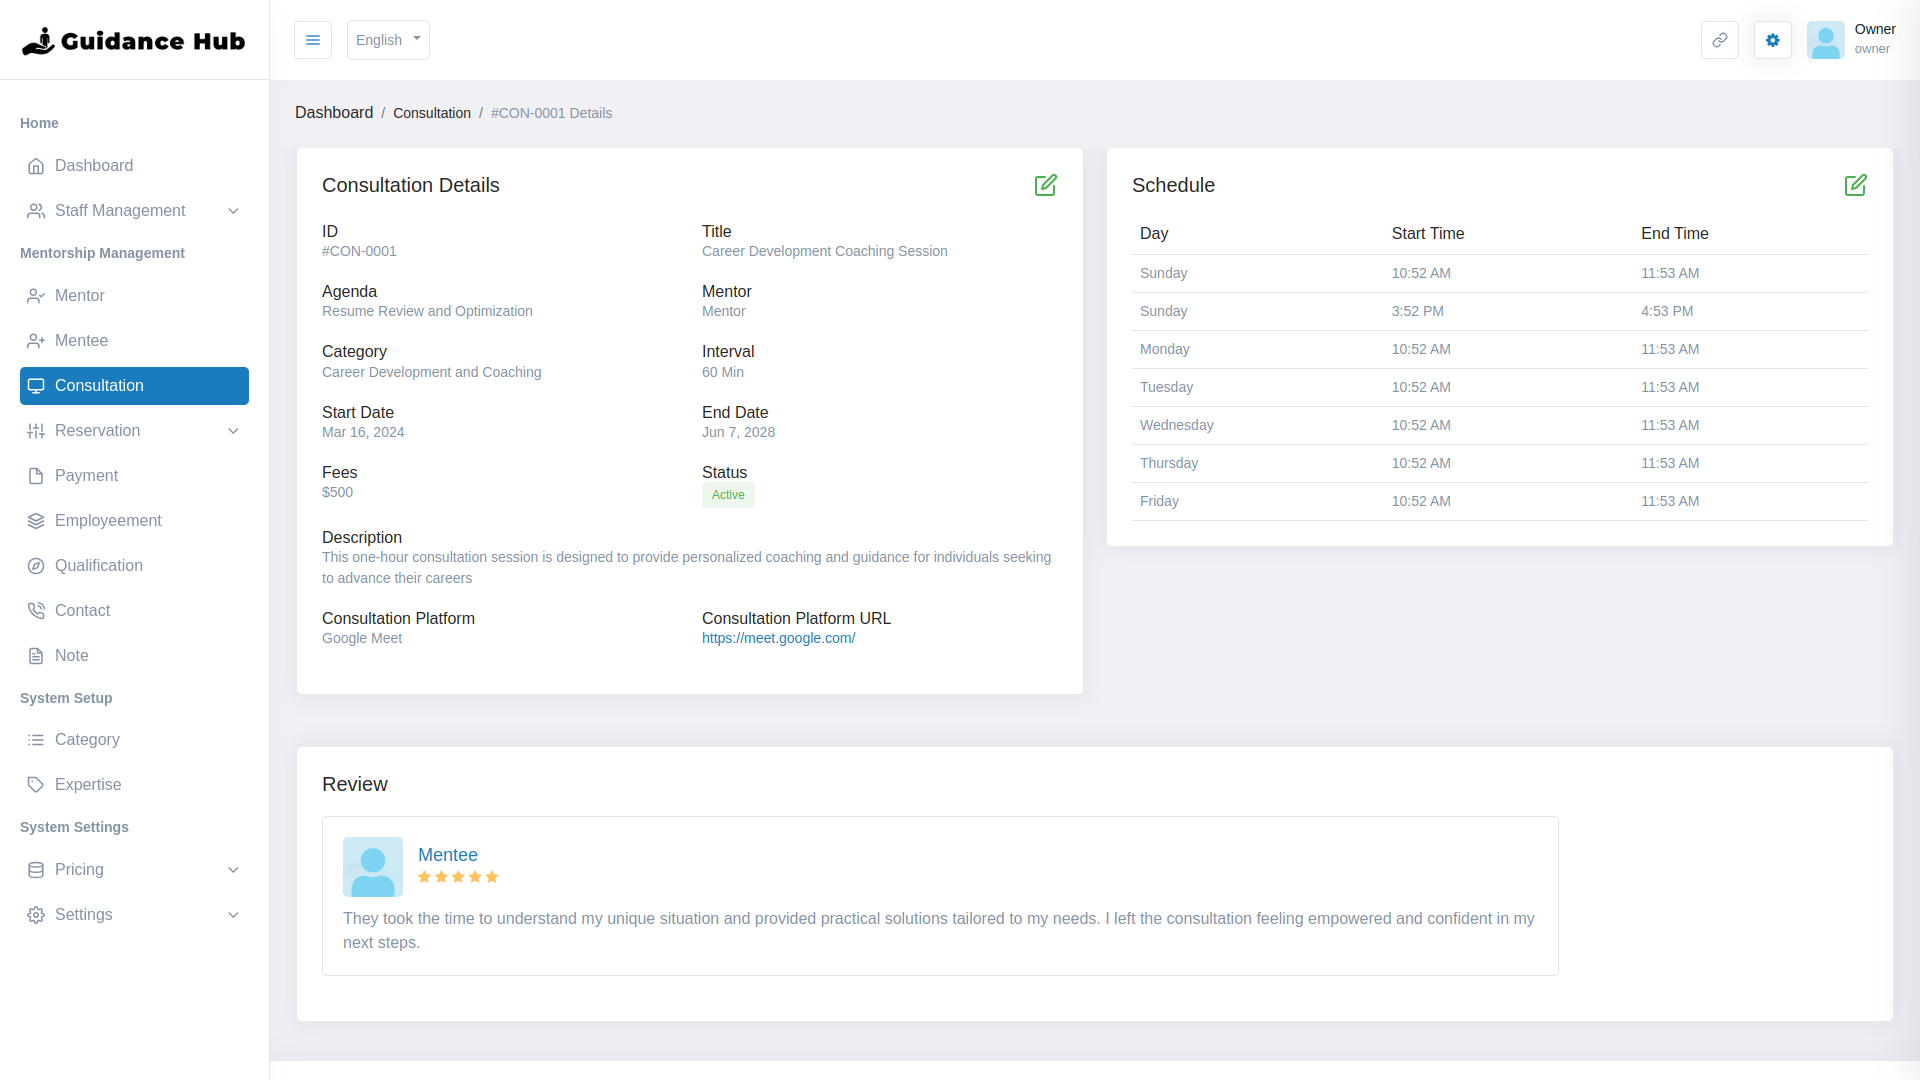This screenshot has height=1080, width=1920.
Task: Open the settings gear in the header
Action: pos(1773,40)
